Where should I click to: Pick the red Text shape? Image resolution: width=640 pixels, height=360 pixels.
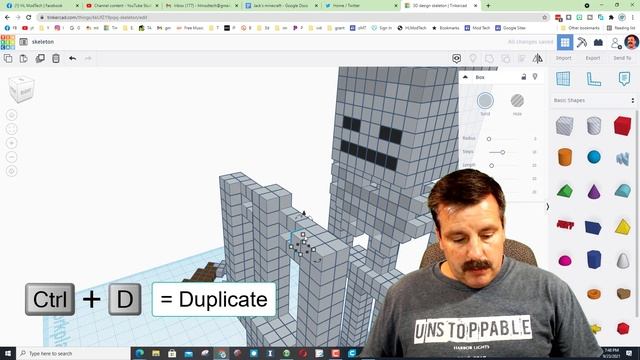tap(565, 224)
